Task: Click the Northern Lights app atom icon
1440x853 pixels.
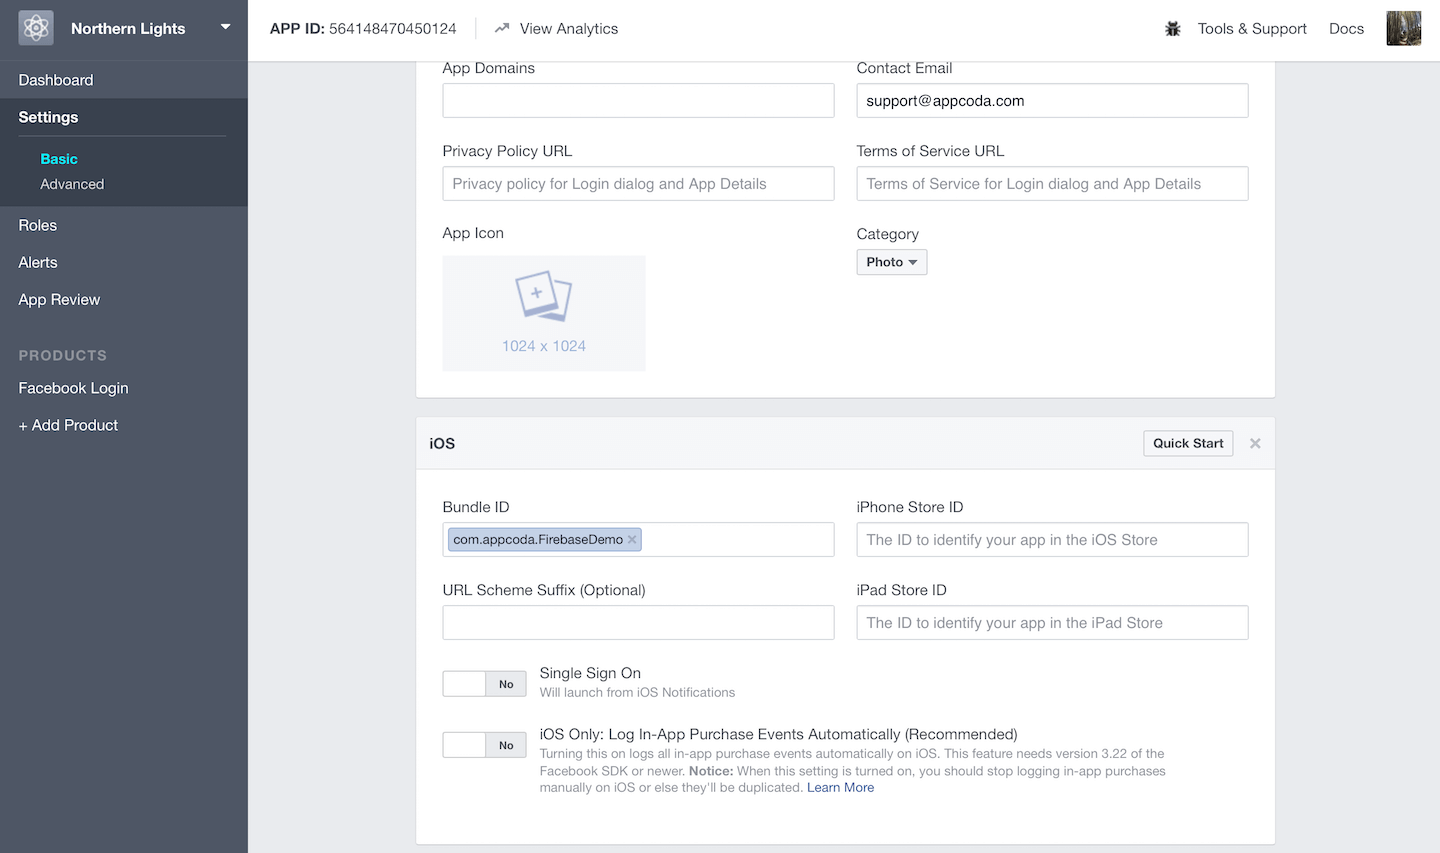Action: [36, 28]
